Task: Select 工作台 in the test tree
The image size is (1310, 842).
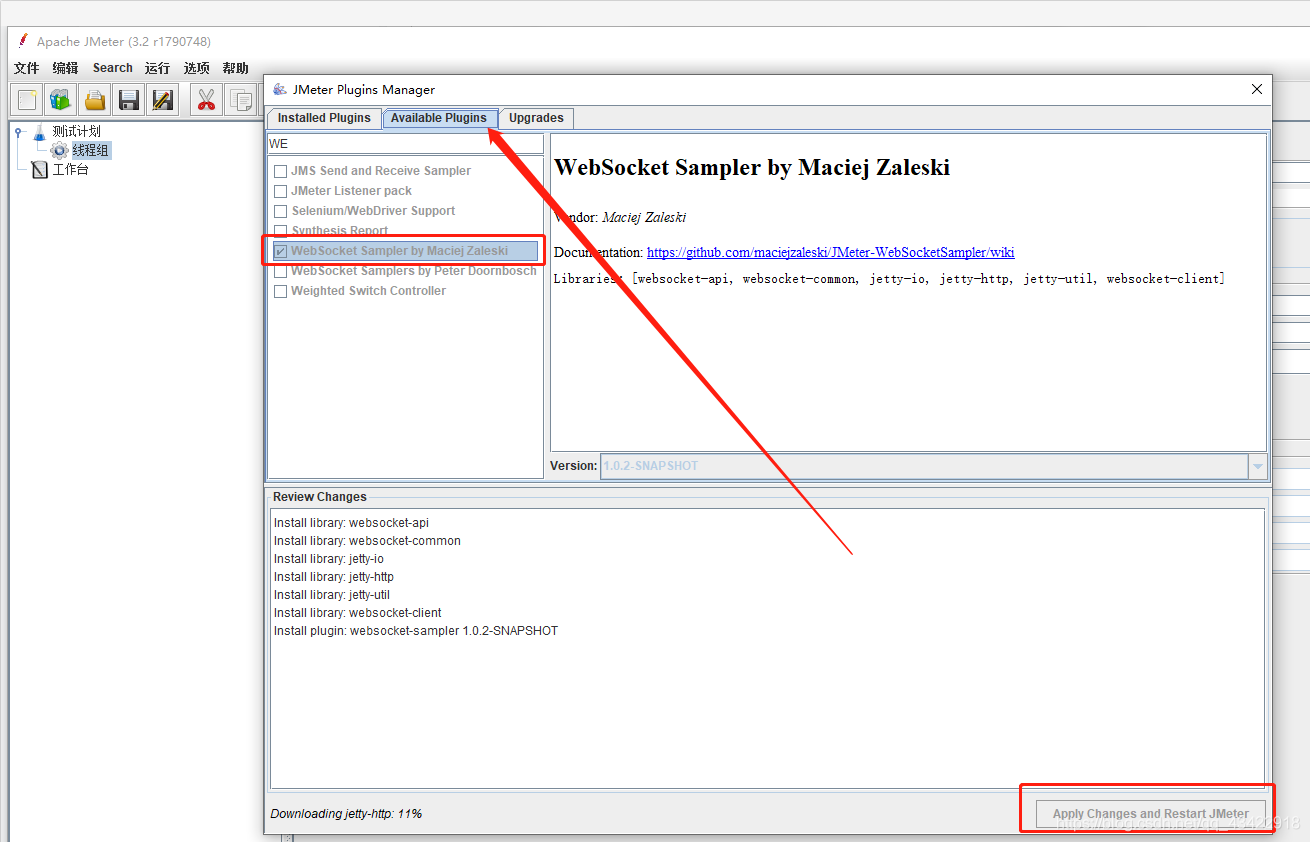Action: (x=70, y=170)
